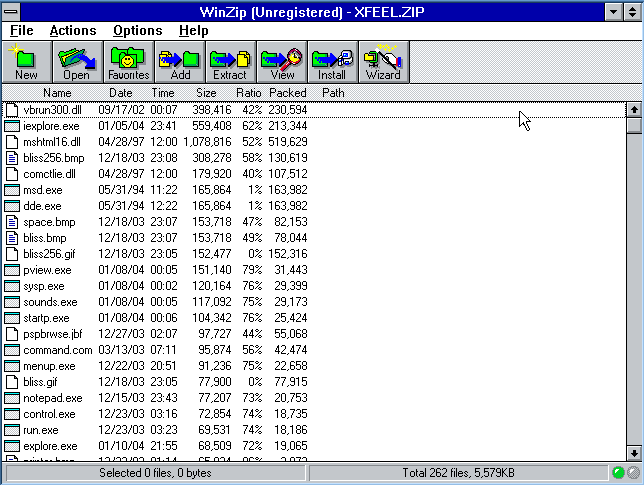Open the File menu
Screen dimensions: 644x485
pos(22,30)
